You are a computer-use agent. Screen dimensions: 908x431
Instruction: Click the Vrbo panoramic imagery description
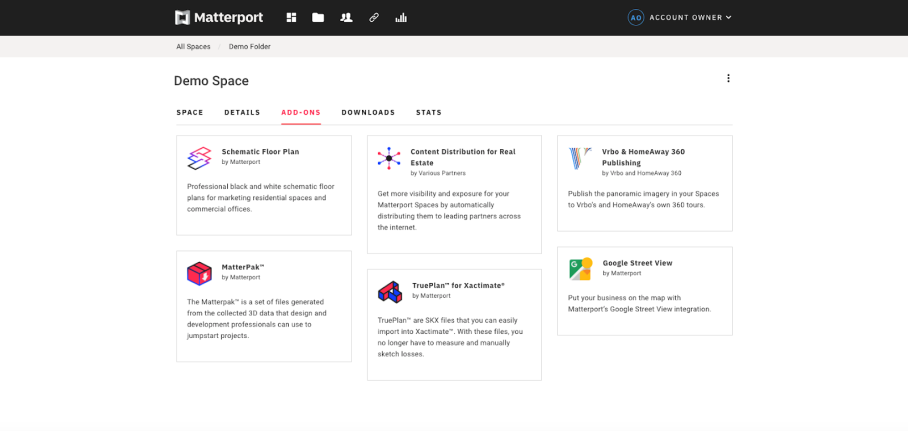click(x=643, y=199)
